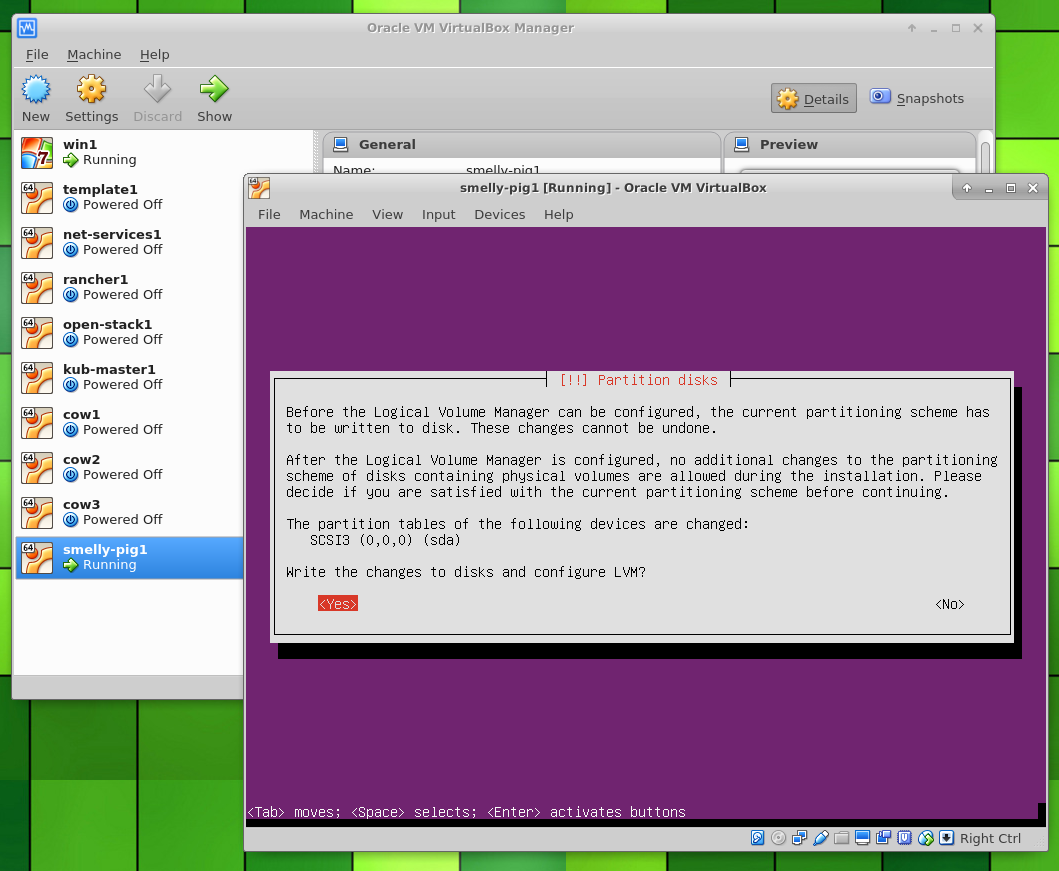Click cow2 VM OS icon

[36, 468]
